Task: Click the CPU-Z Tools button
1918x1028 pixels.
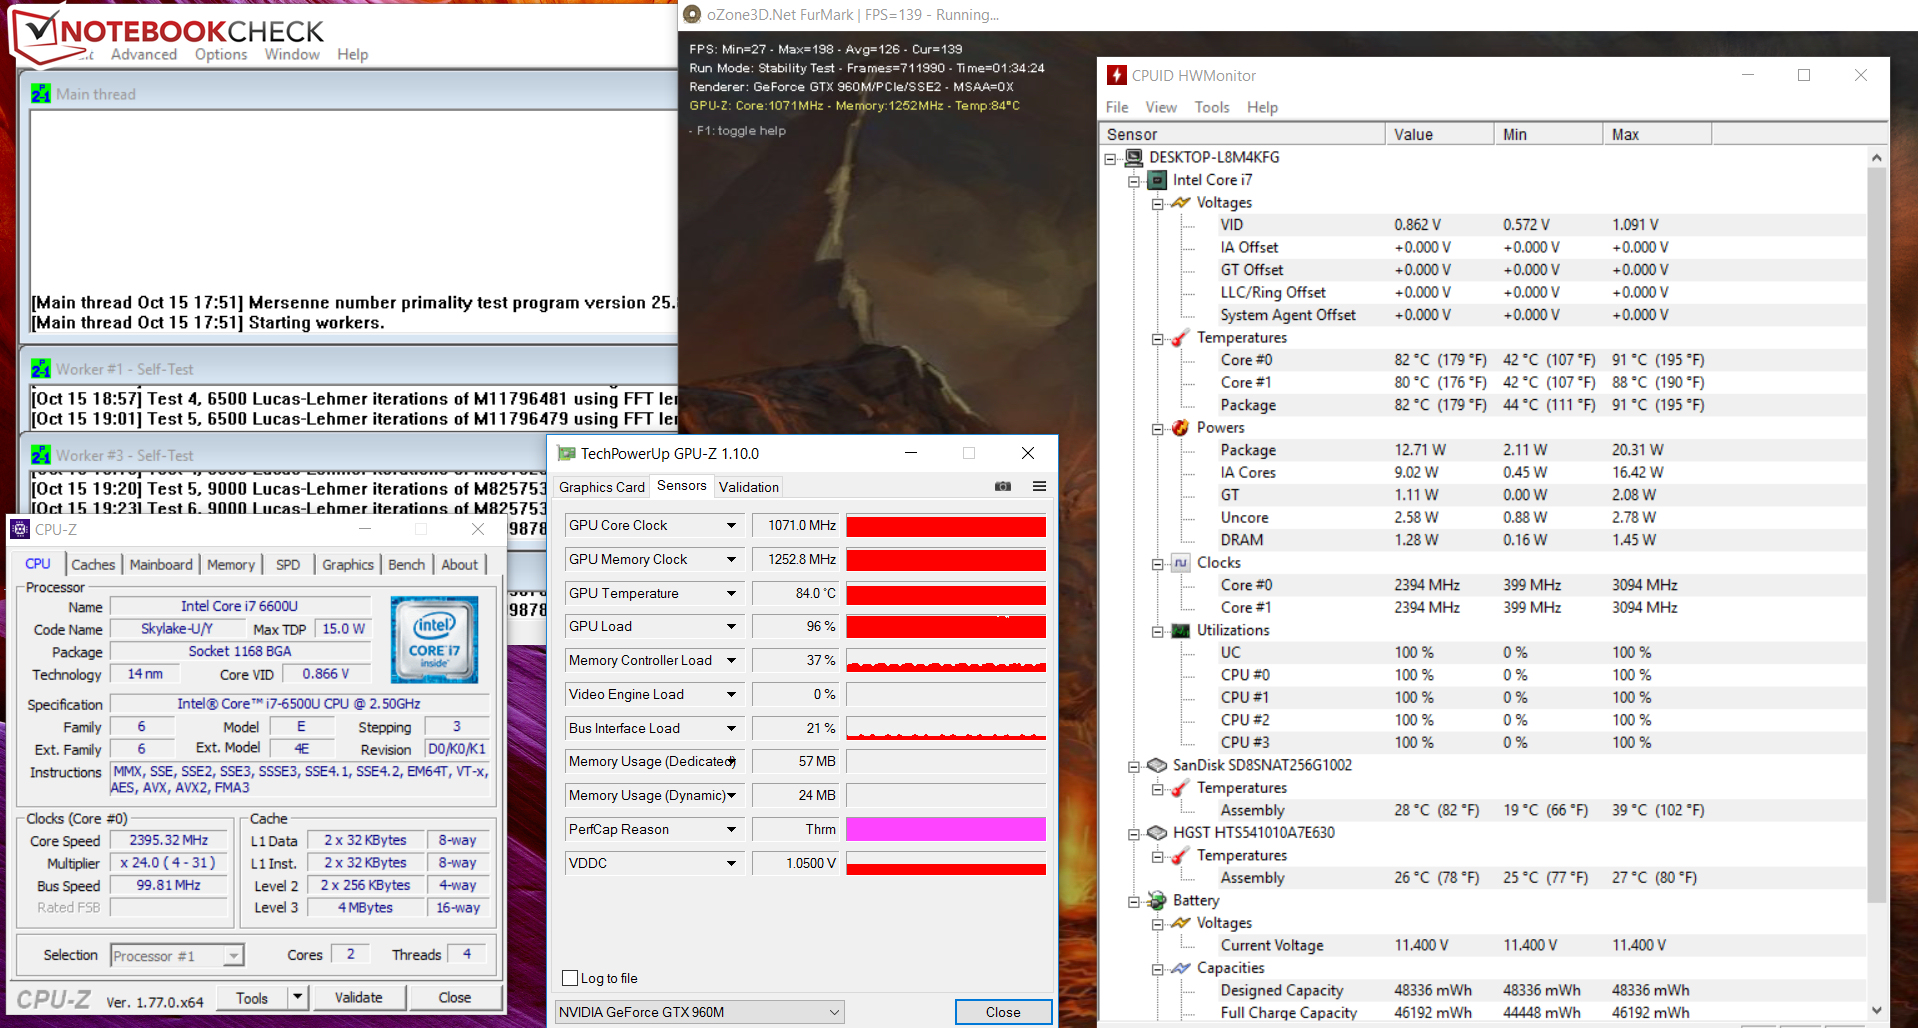Action: [252, 997]
